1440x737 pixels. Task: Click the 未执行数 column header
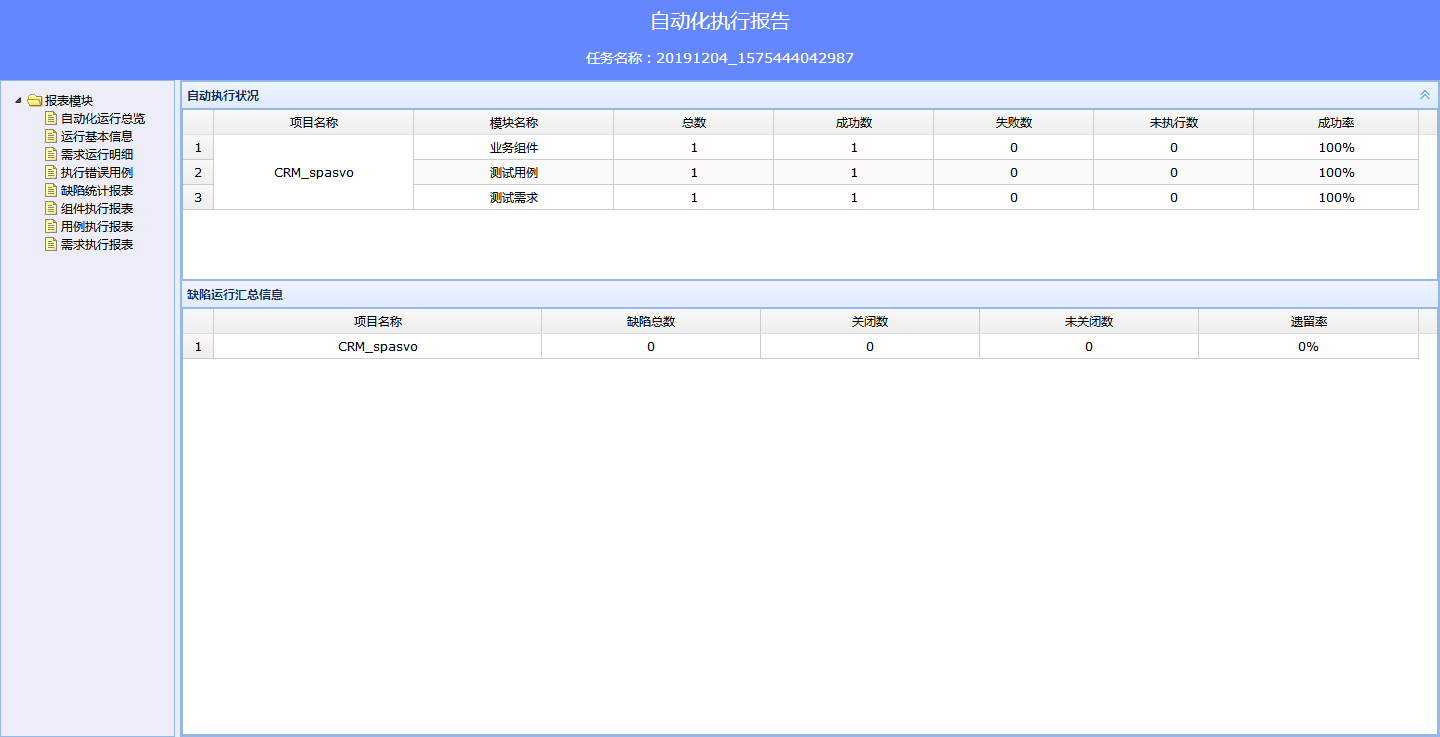click(1173, 122)
